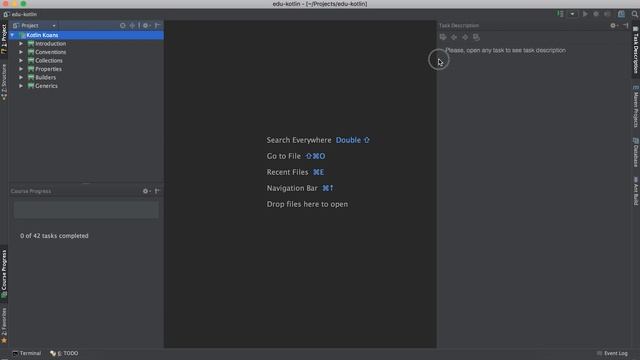The height and width of the screenshot is (360, 640).
Task: Collapse the Kotlin Koans root node
Action: click(x=13, y=35)
